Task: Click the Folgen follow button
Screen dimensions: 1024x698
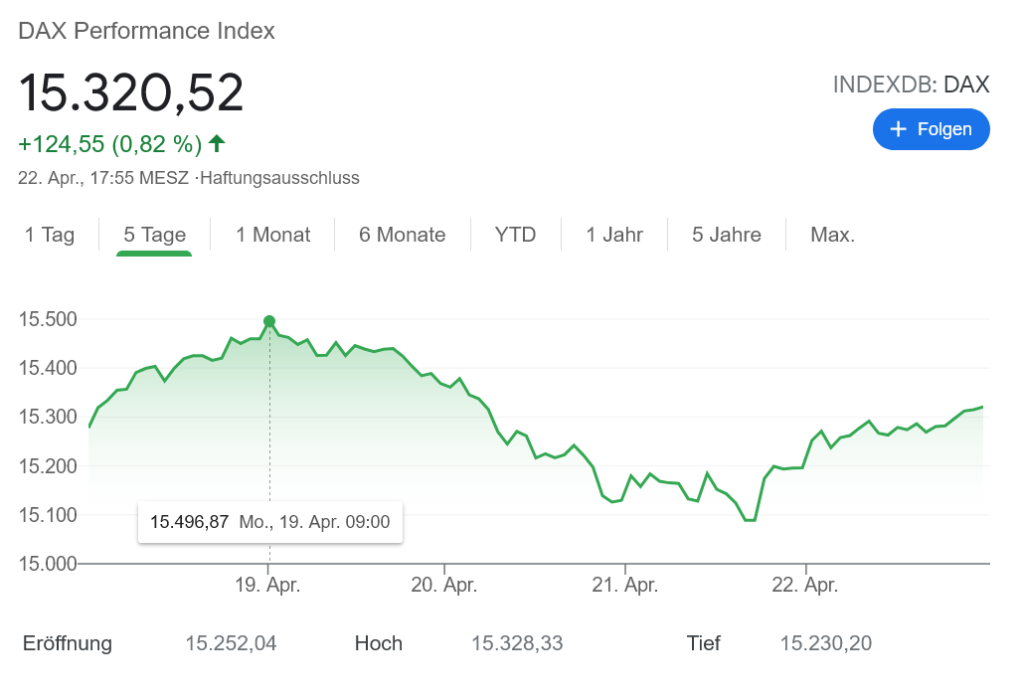Action: point(930,130)
